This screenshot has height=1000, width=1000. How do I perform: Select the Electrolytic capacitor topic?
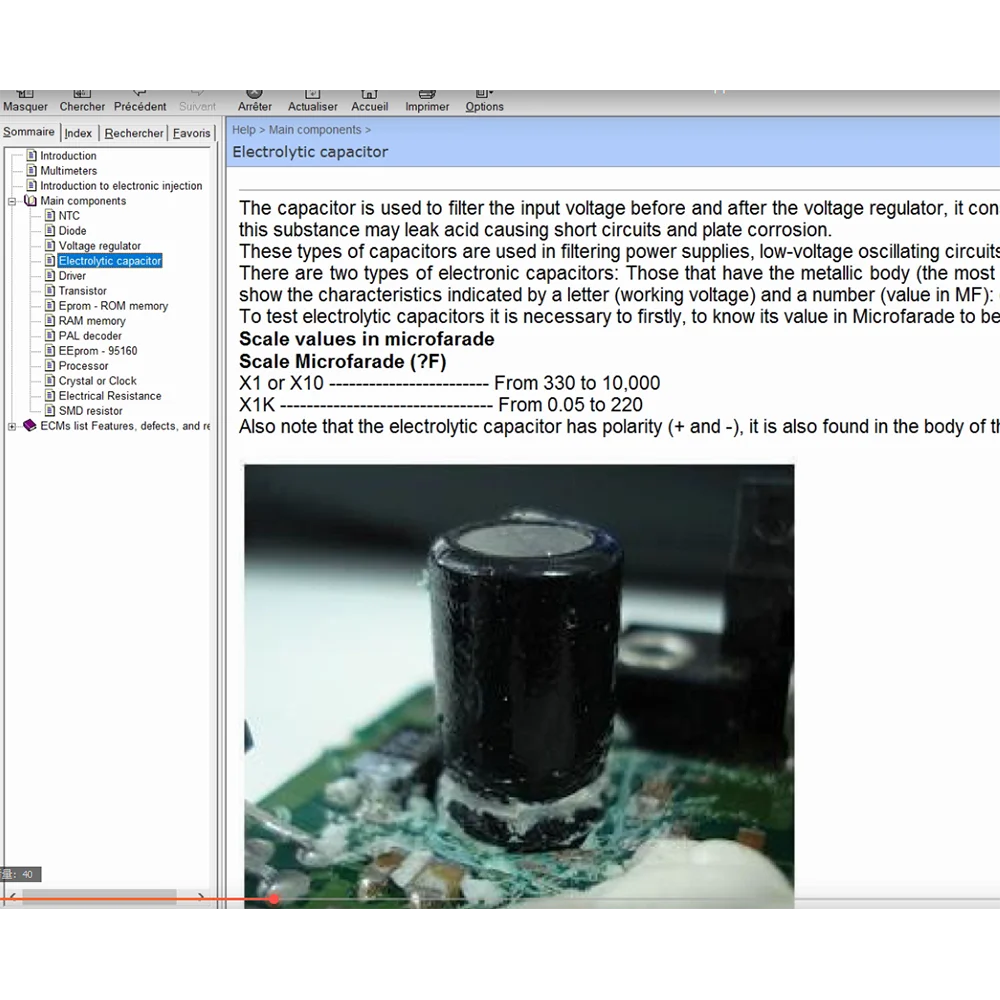[x=110, y=261]
